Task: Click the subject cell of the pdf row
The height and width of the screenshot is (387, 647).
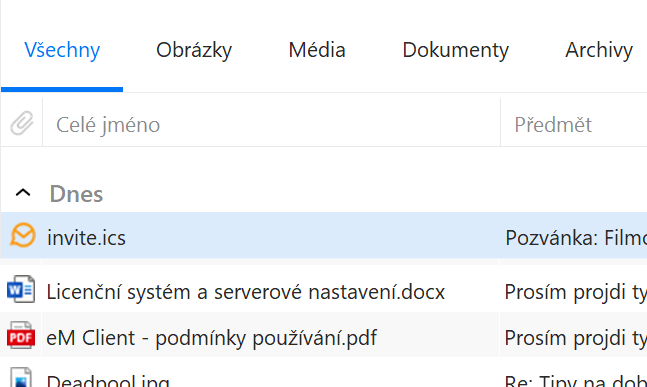Action: tap(576, 338)
